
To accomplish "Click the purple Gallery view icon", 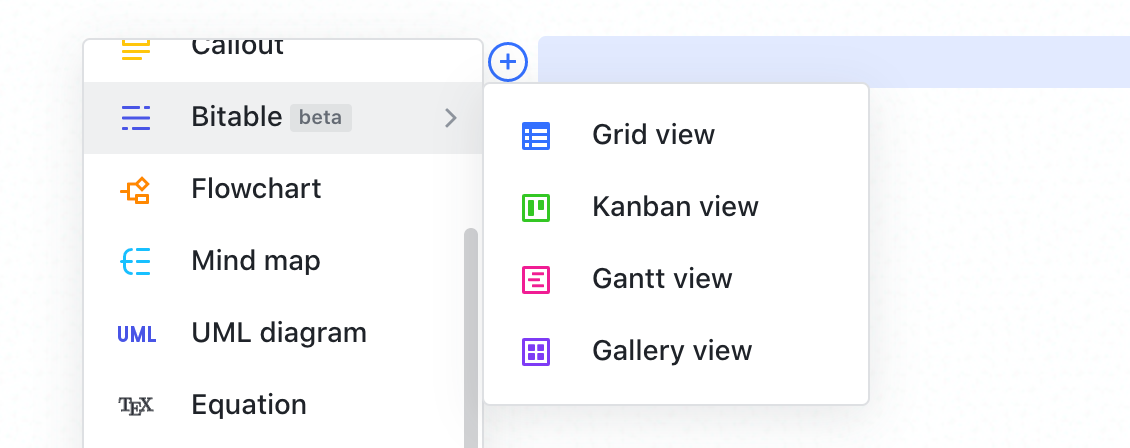I will tap(536, 352).
